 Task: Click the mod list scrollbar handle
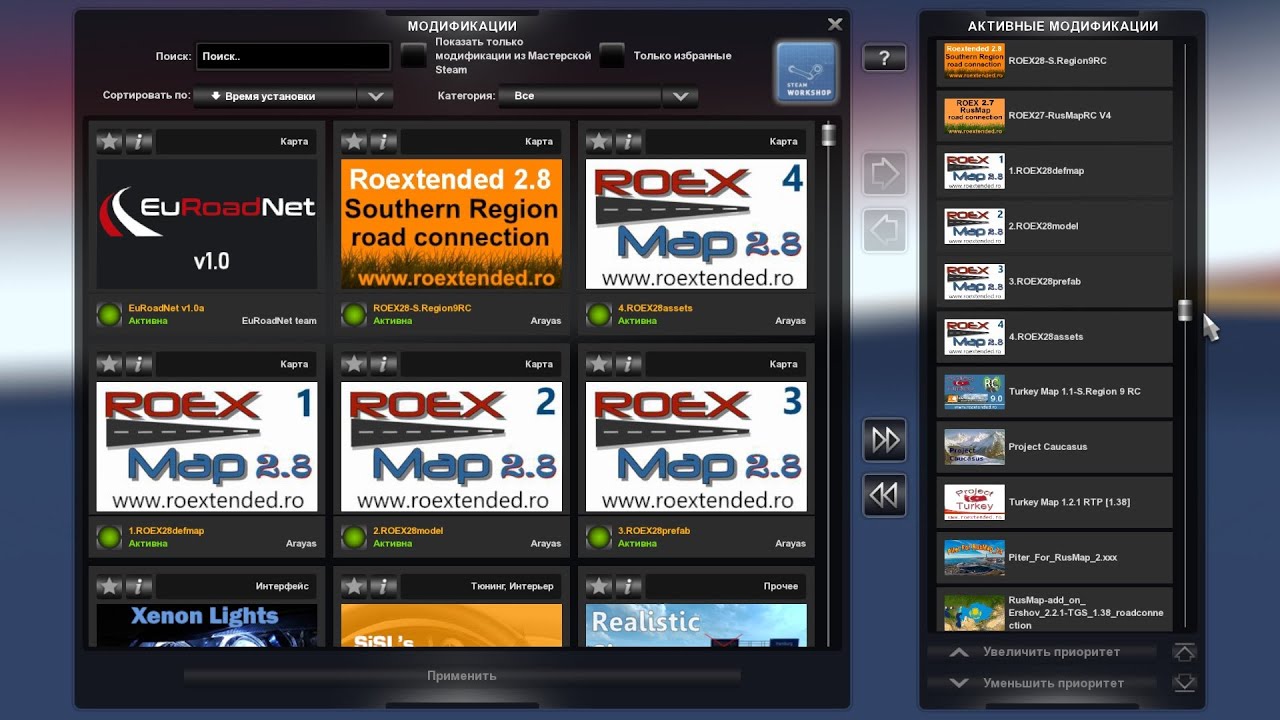pyautogui.click(x=828, y=135)
